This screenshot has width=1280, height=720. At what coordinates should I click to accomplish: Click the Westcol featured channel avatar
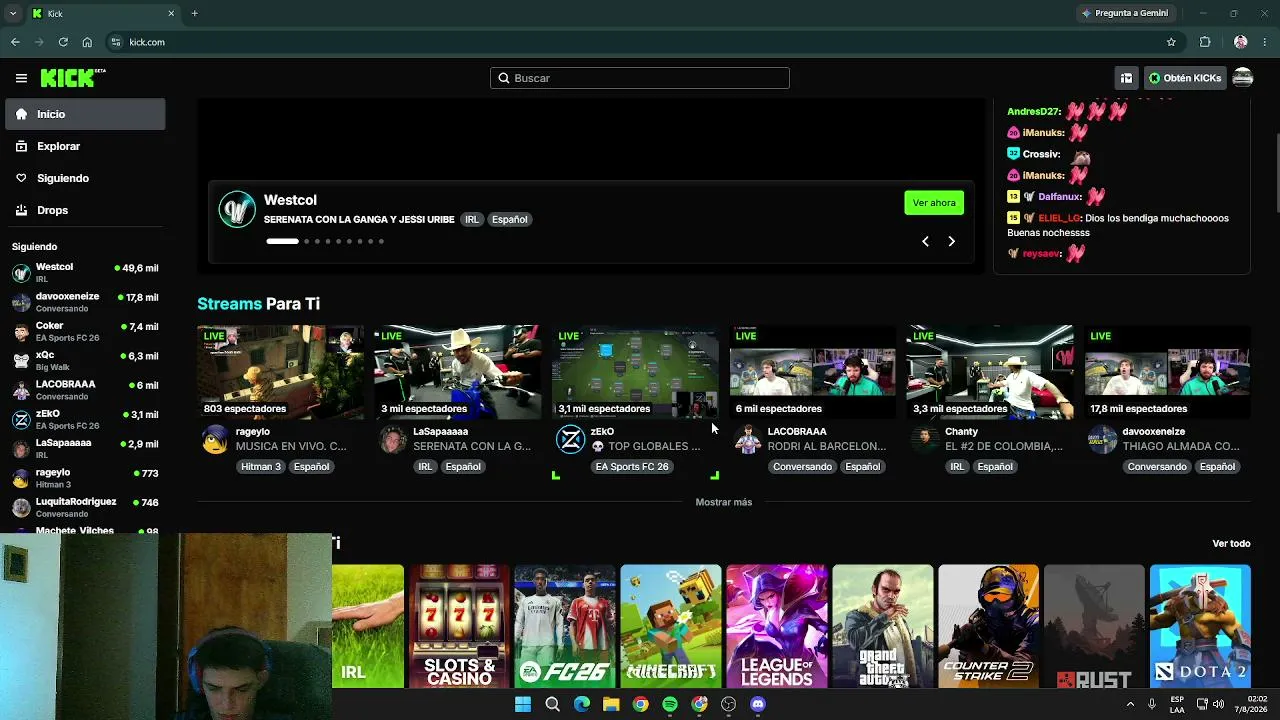click(x=237, y=209)
